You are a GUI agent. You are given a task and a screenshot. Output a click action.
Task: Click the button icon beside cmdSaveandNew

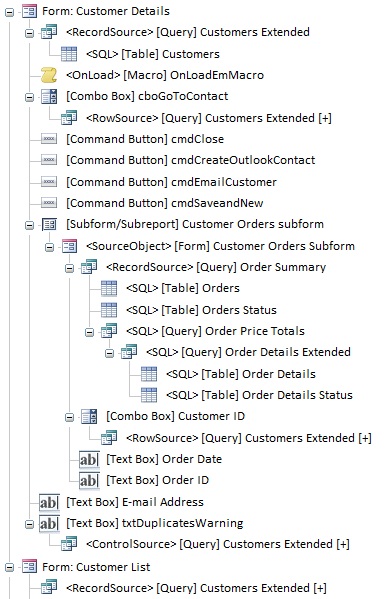pos(49,203)
